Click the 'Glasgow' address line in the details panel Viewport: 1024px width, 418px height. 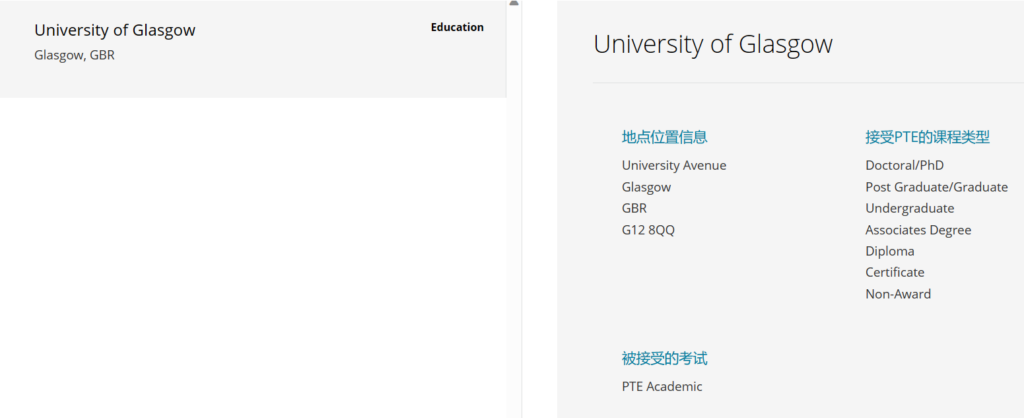pyautogui.click(x=647, y=187)
